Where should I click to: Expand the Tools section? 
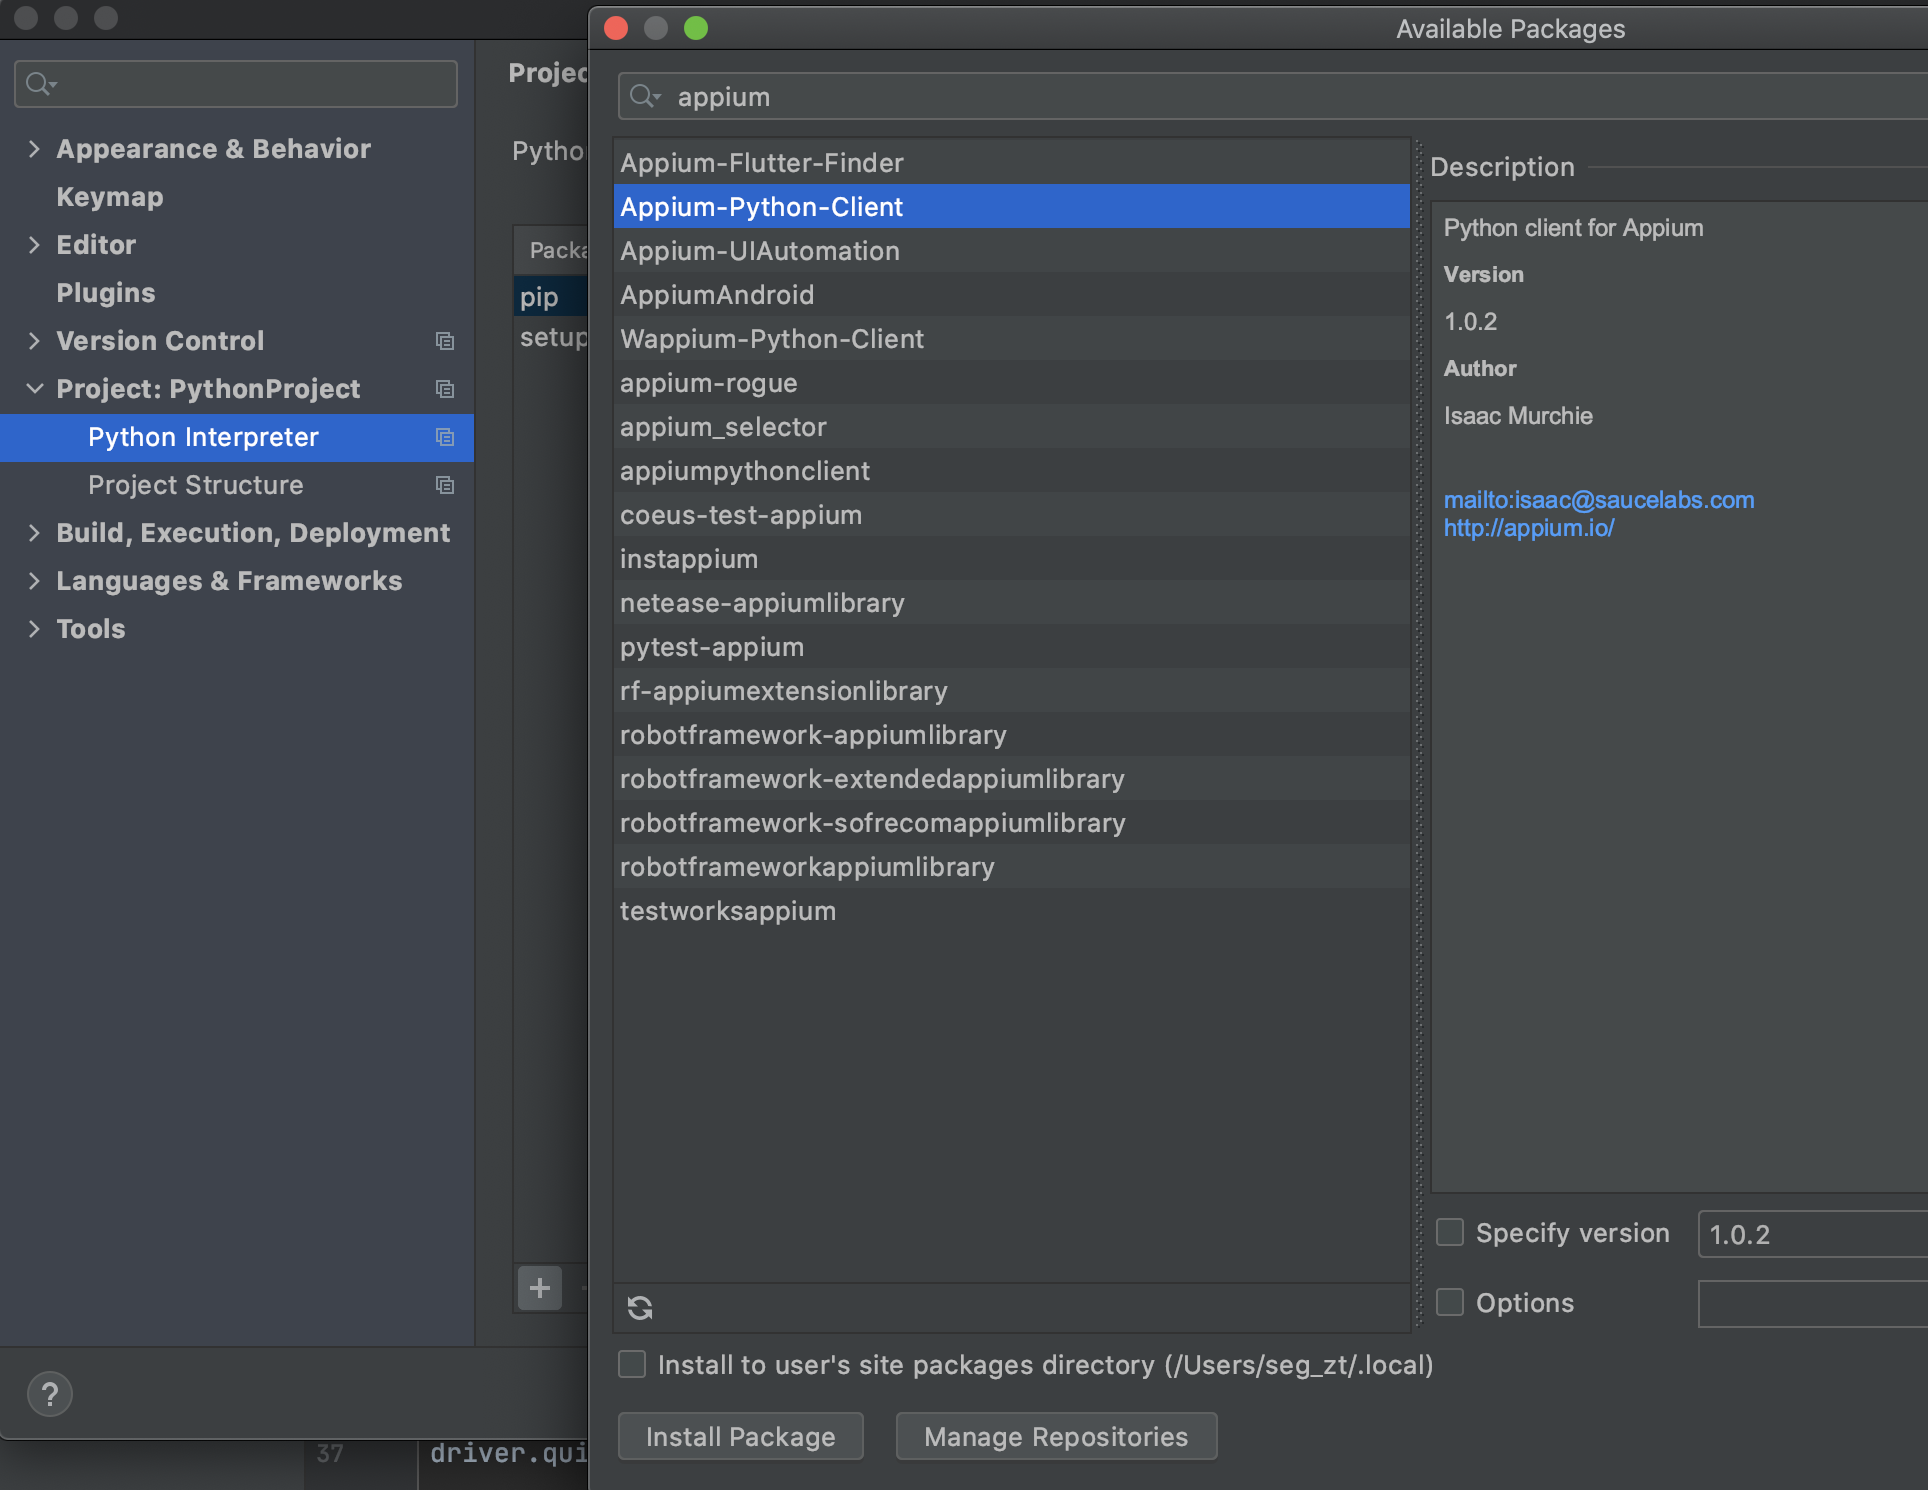click(x=34, y=629)
